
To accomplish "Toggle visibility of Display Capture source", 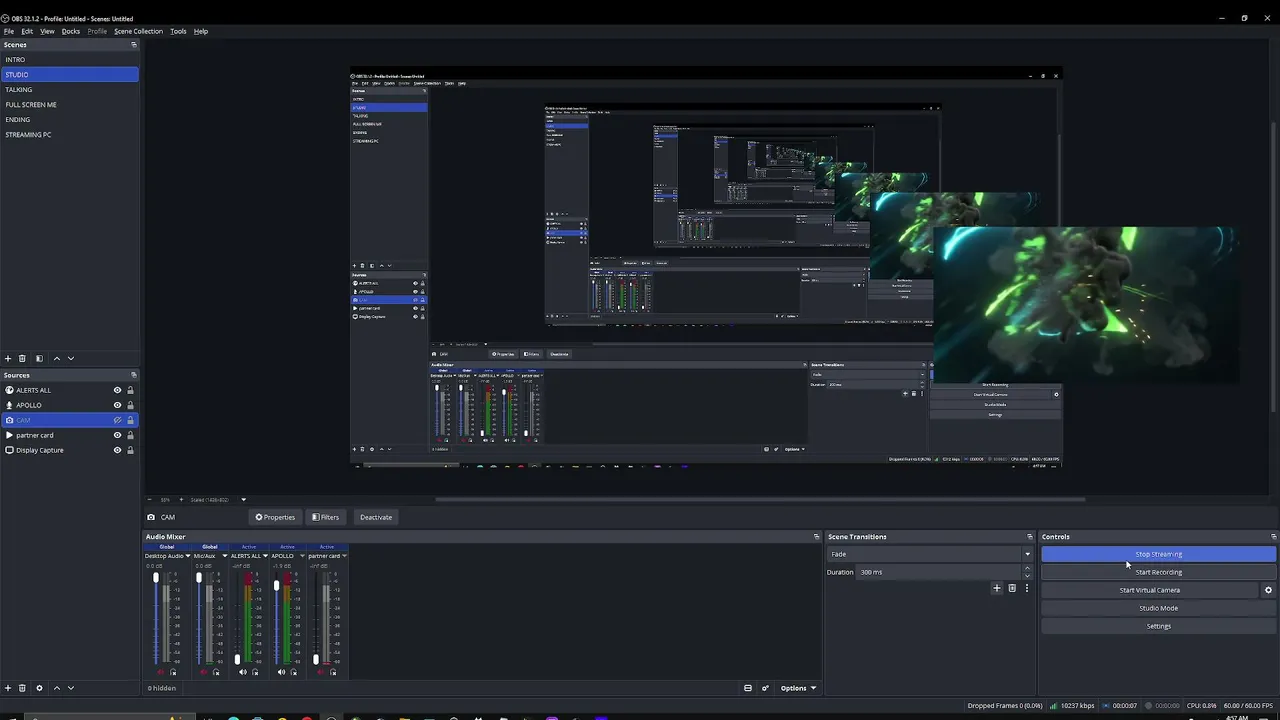I will [117, 450].
